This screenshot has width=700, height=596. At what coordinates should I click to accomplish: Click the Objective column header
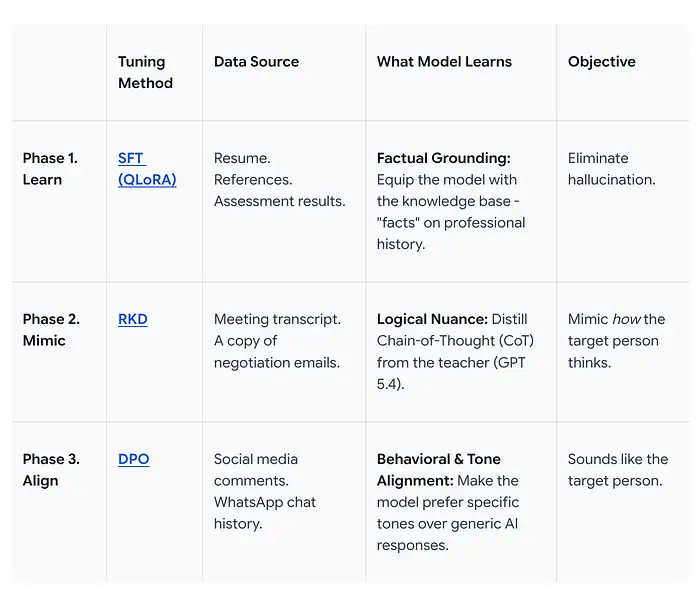(x=602, y=62)
